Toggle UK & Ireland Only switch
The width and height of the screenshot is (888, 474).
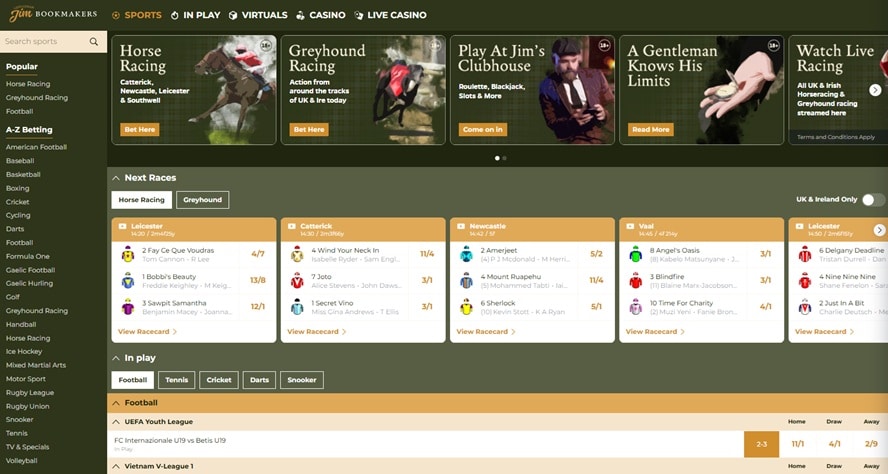[x=873, y=199]
